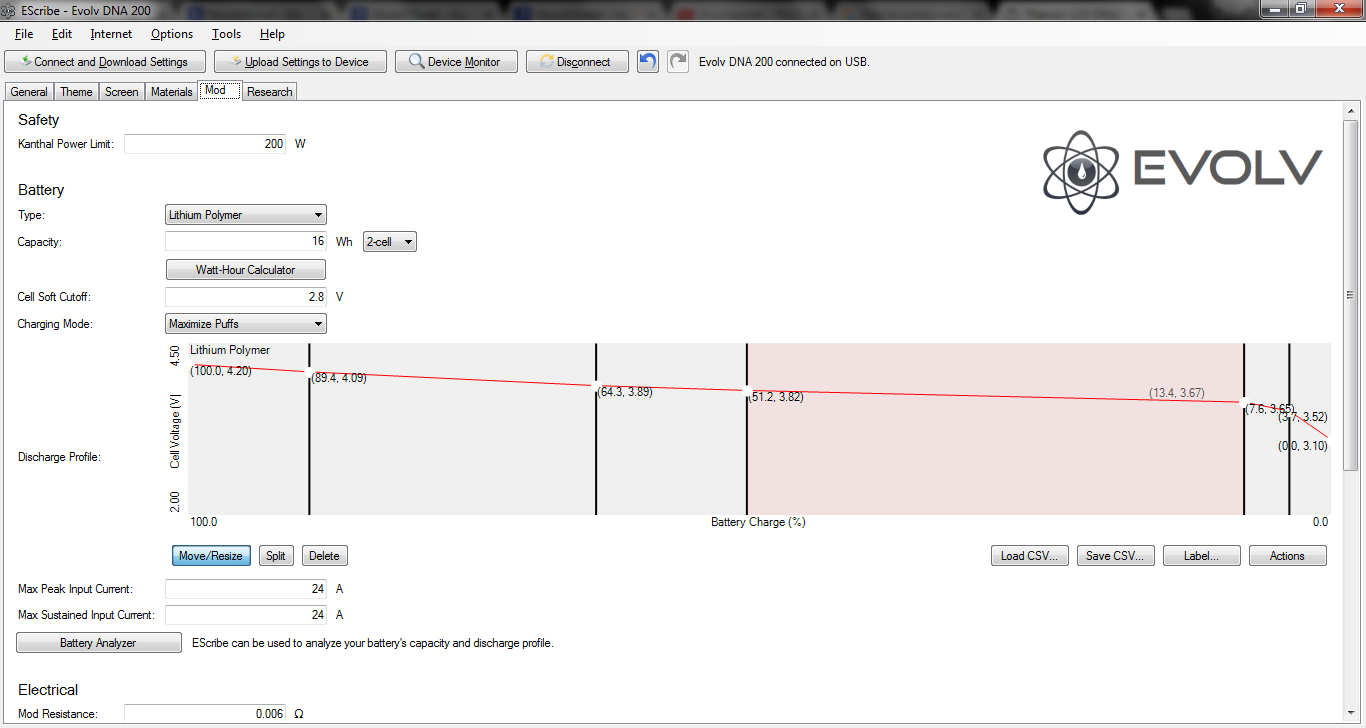Viewport: 1366px width, 728px height.
Task: Open the Watt-Hour Calculator
Action: pos(245,270)
